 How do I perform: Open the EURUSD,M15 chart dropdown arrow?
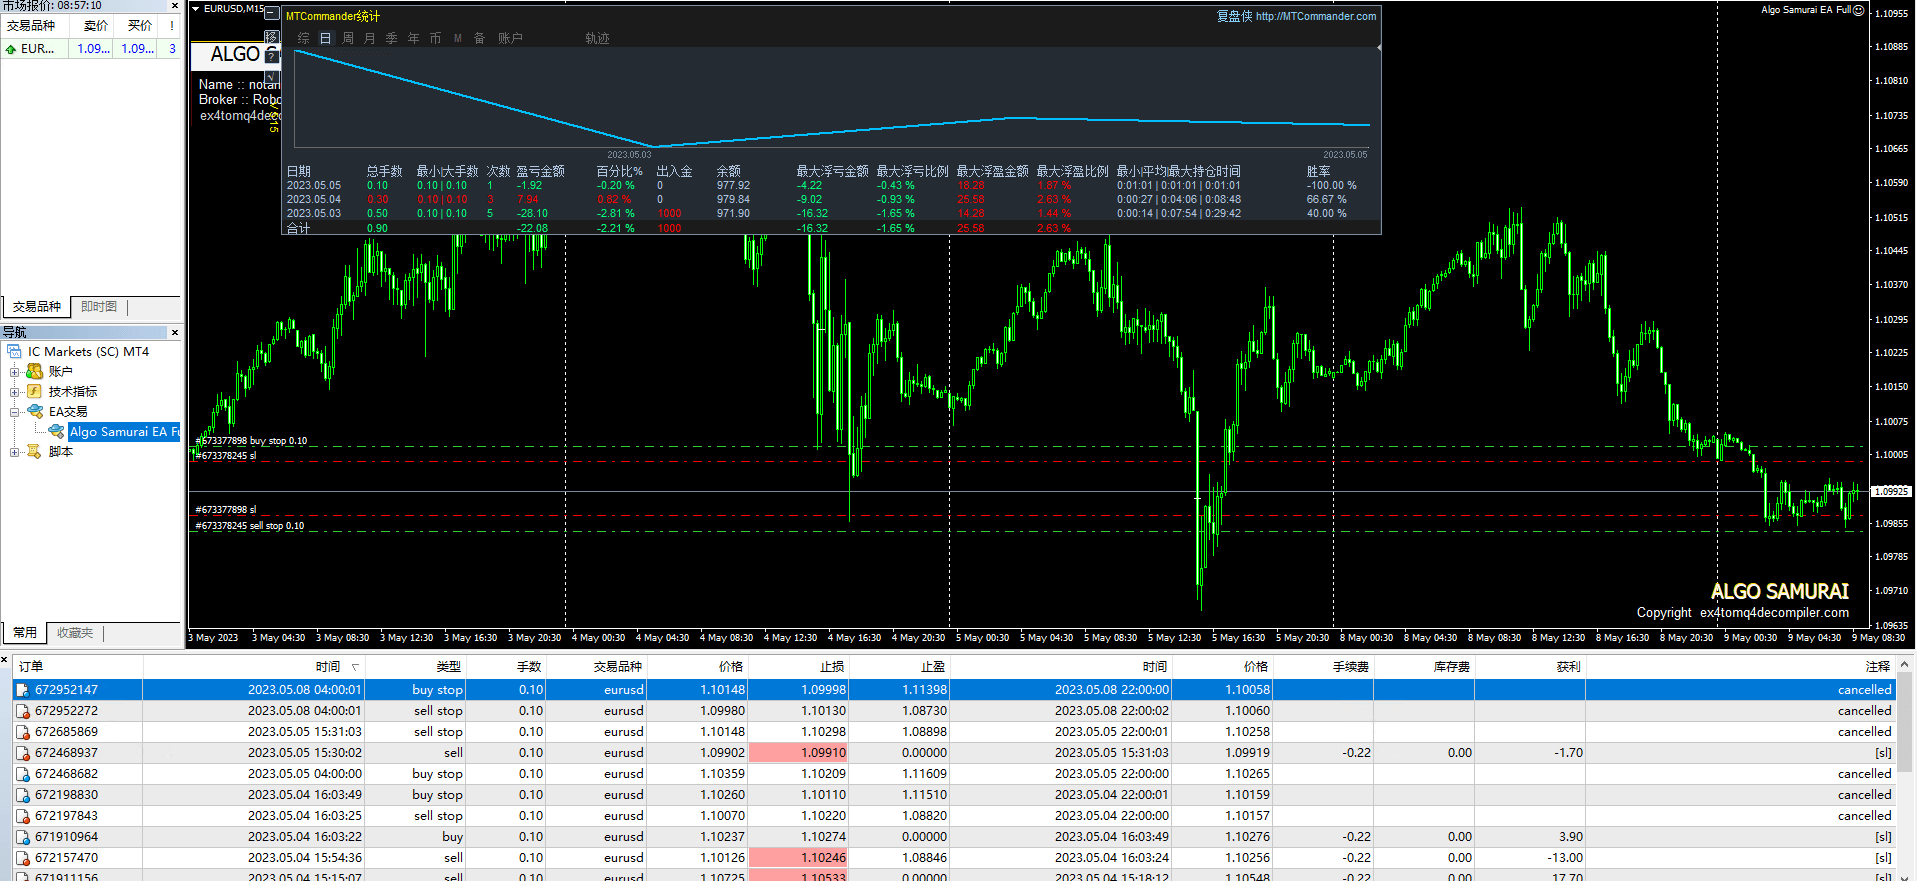click(x=196, y=9)
